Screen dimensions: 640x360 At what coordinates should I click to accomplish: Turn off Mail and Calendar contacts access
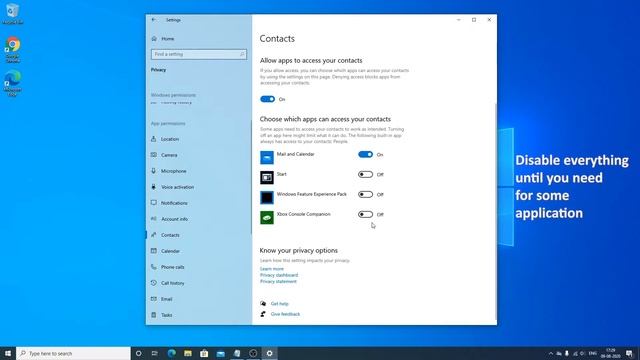[x=365, y=154]
